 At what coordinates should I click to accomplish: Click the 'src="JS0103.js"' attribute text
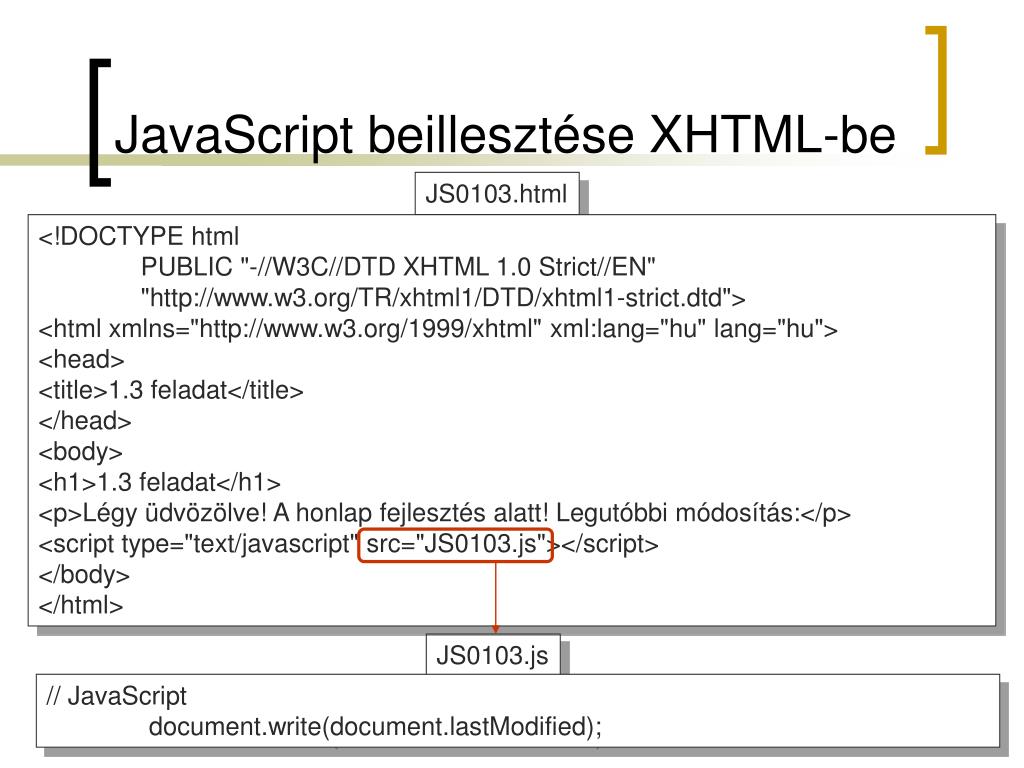pos(456,544)
